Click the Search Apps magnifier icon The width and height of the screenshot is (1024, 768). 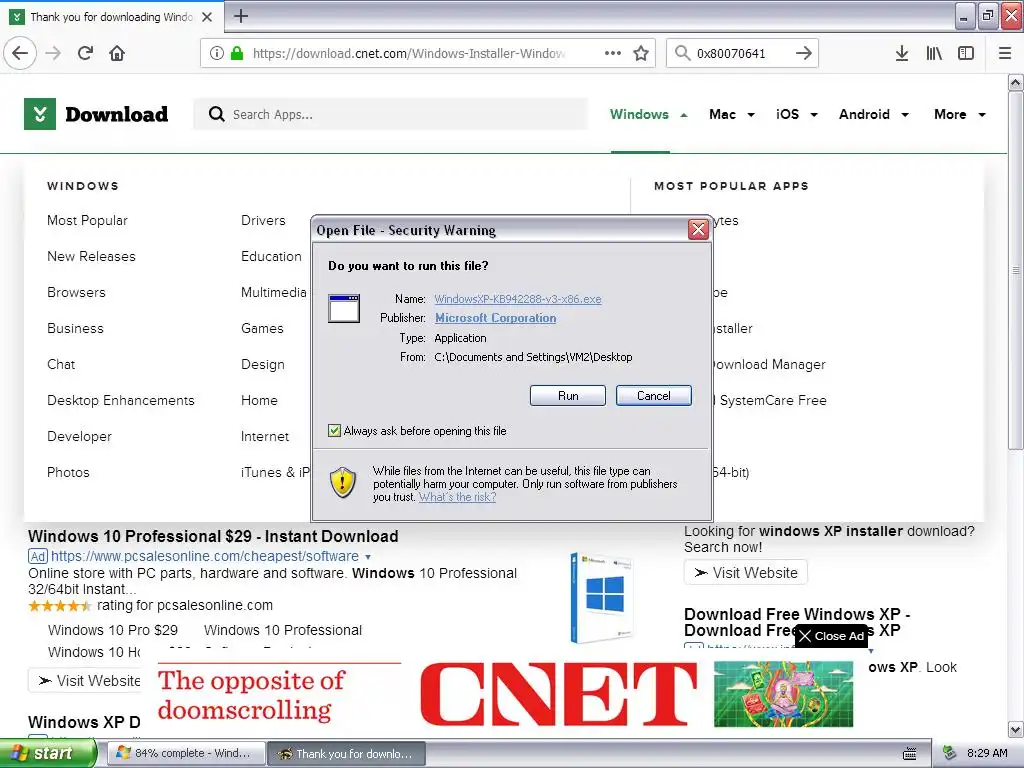coord(217,114)
